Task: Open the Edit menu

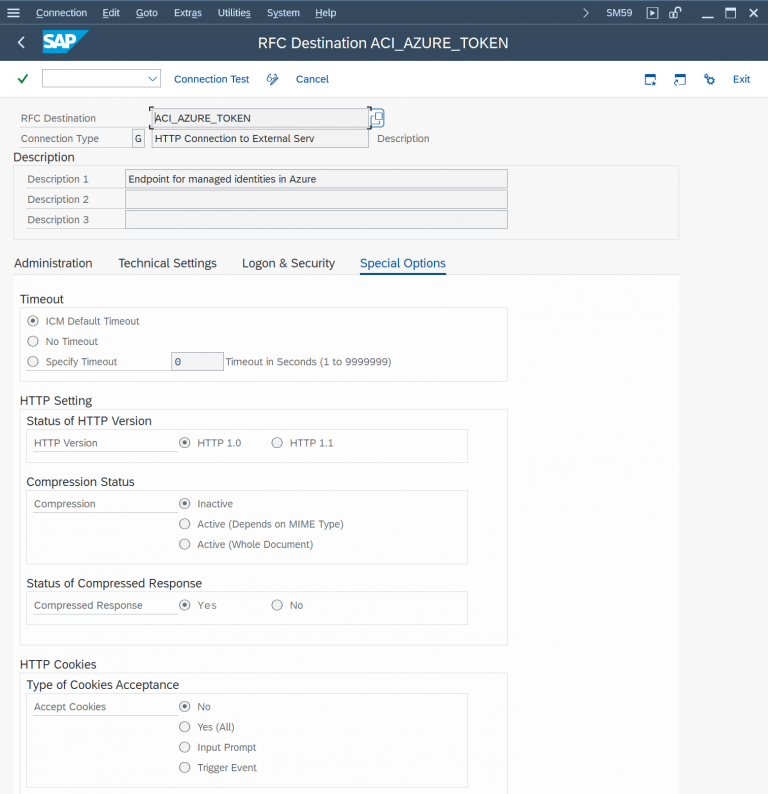Action: [x=111, y=13]
